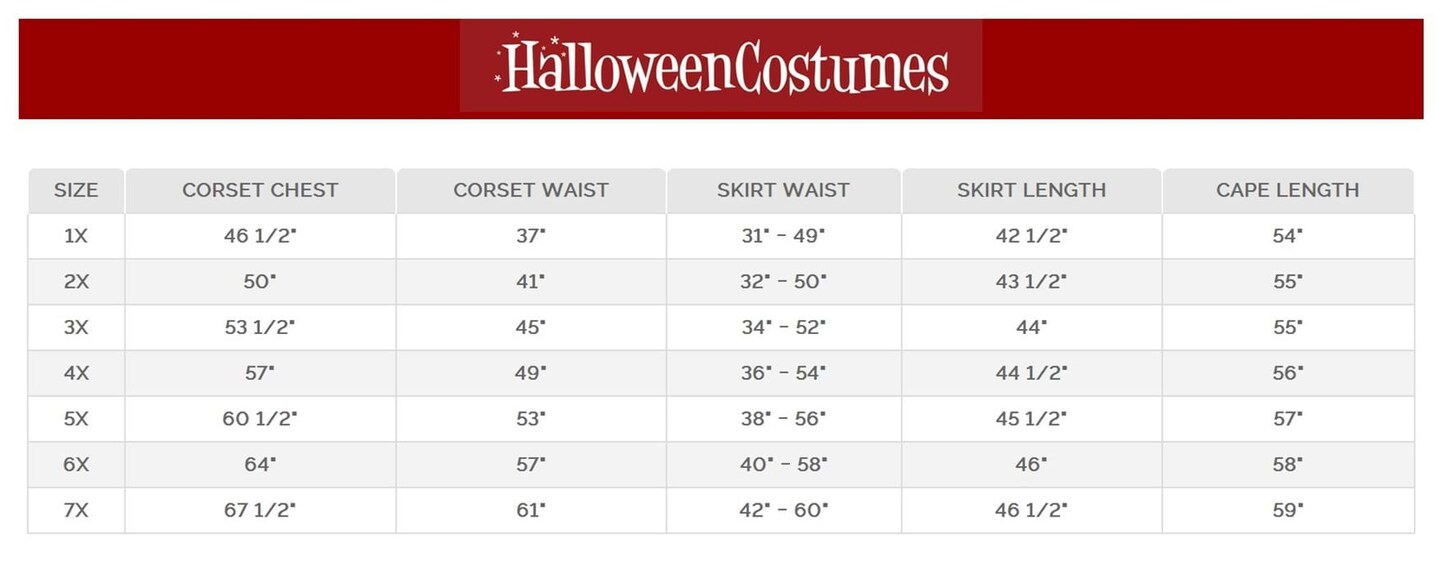Click the 46 1/2" corset chest cell for 1X
The image size is (1440, 561).
(260, 236)
